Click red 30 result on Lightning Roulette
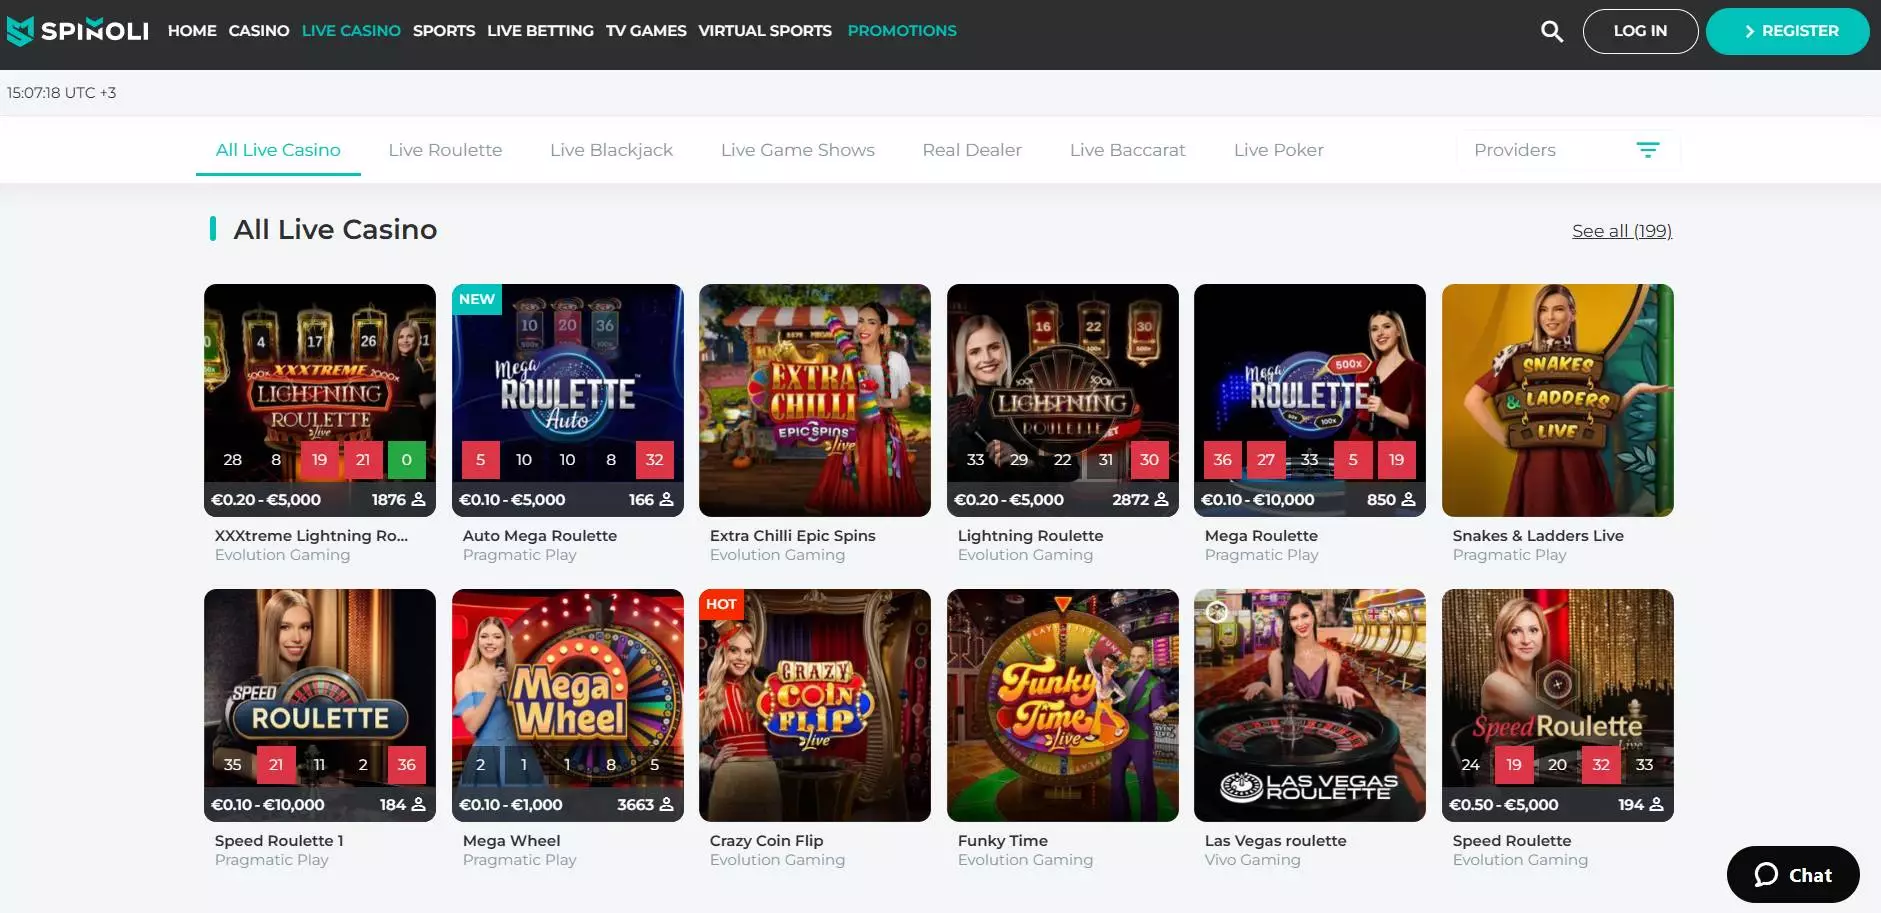The image size is (1881, 913). point(1150,460)
